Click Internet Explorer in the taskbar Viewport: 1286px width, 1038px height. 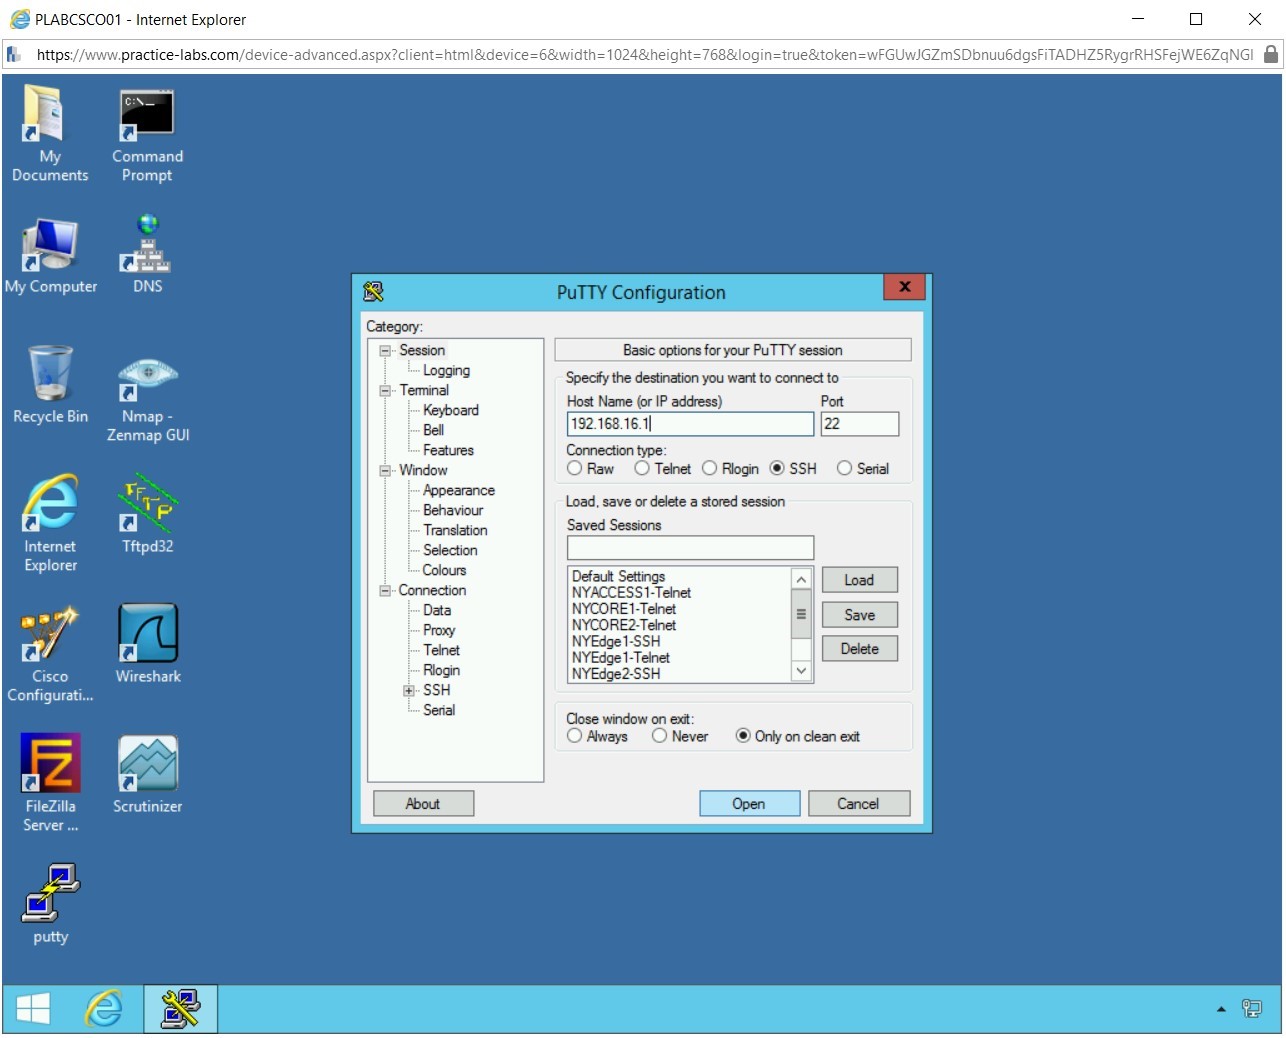pos(104,1008)
